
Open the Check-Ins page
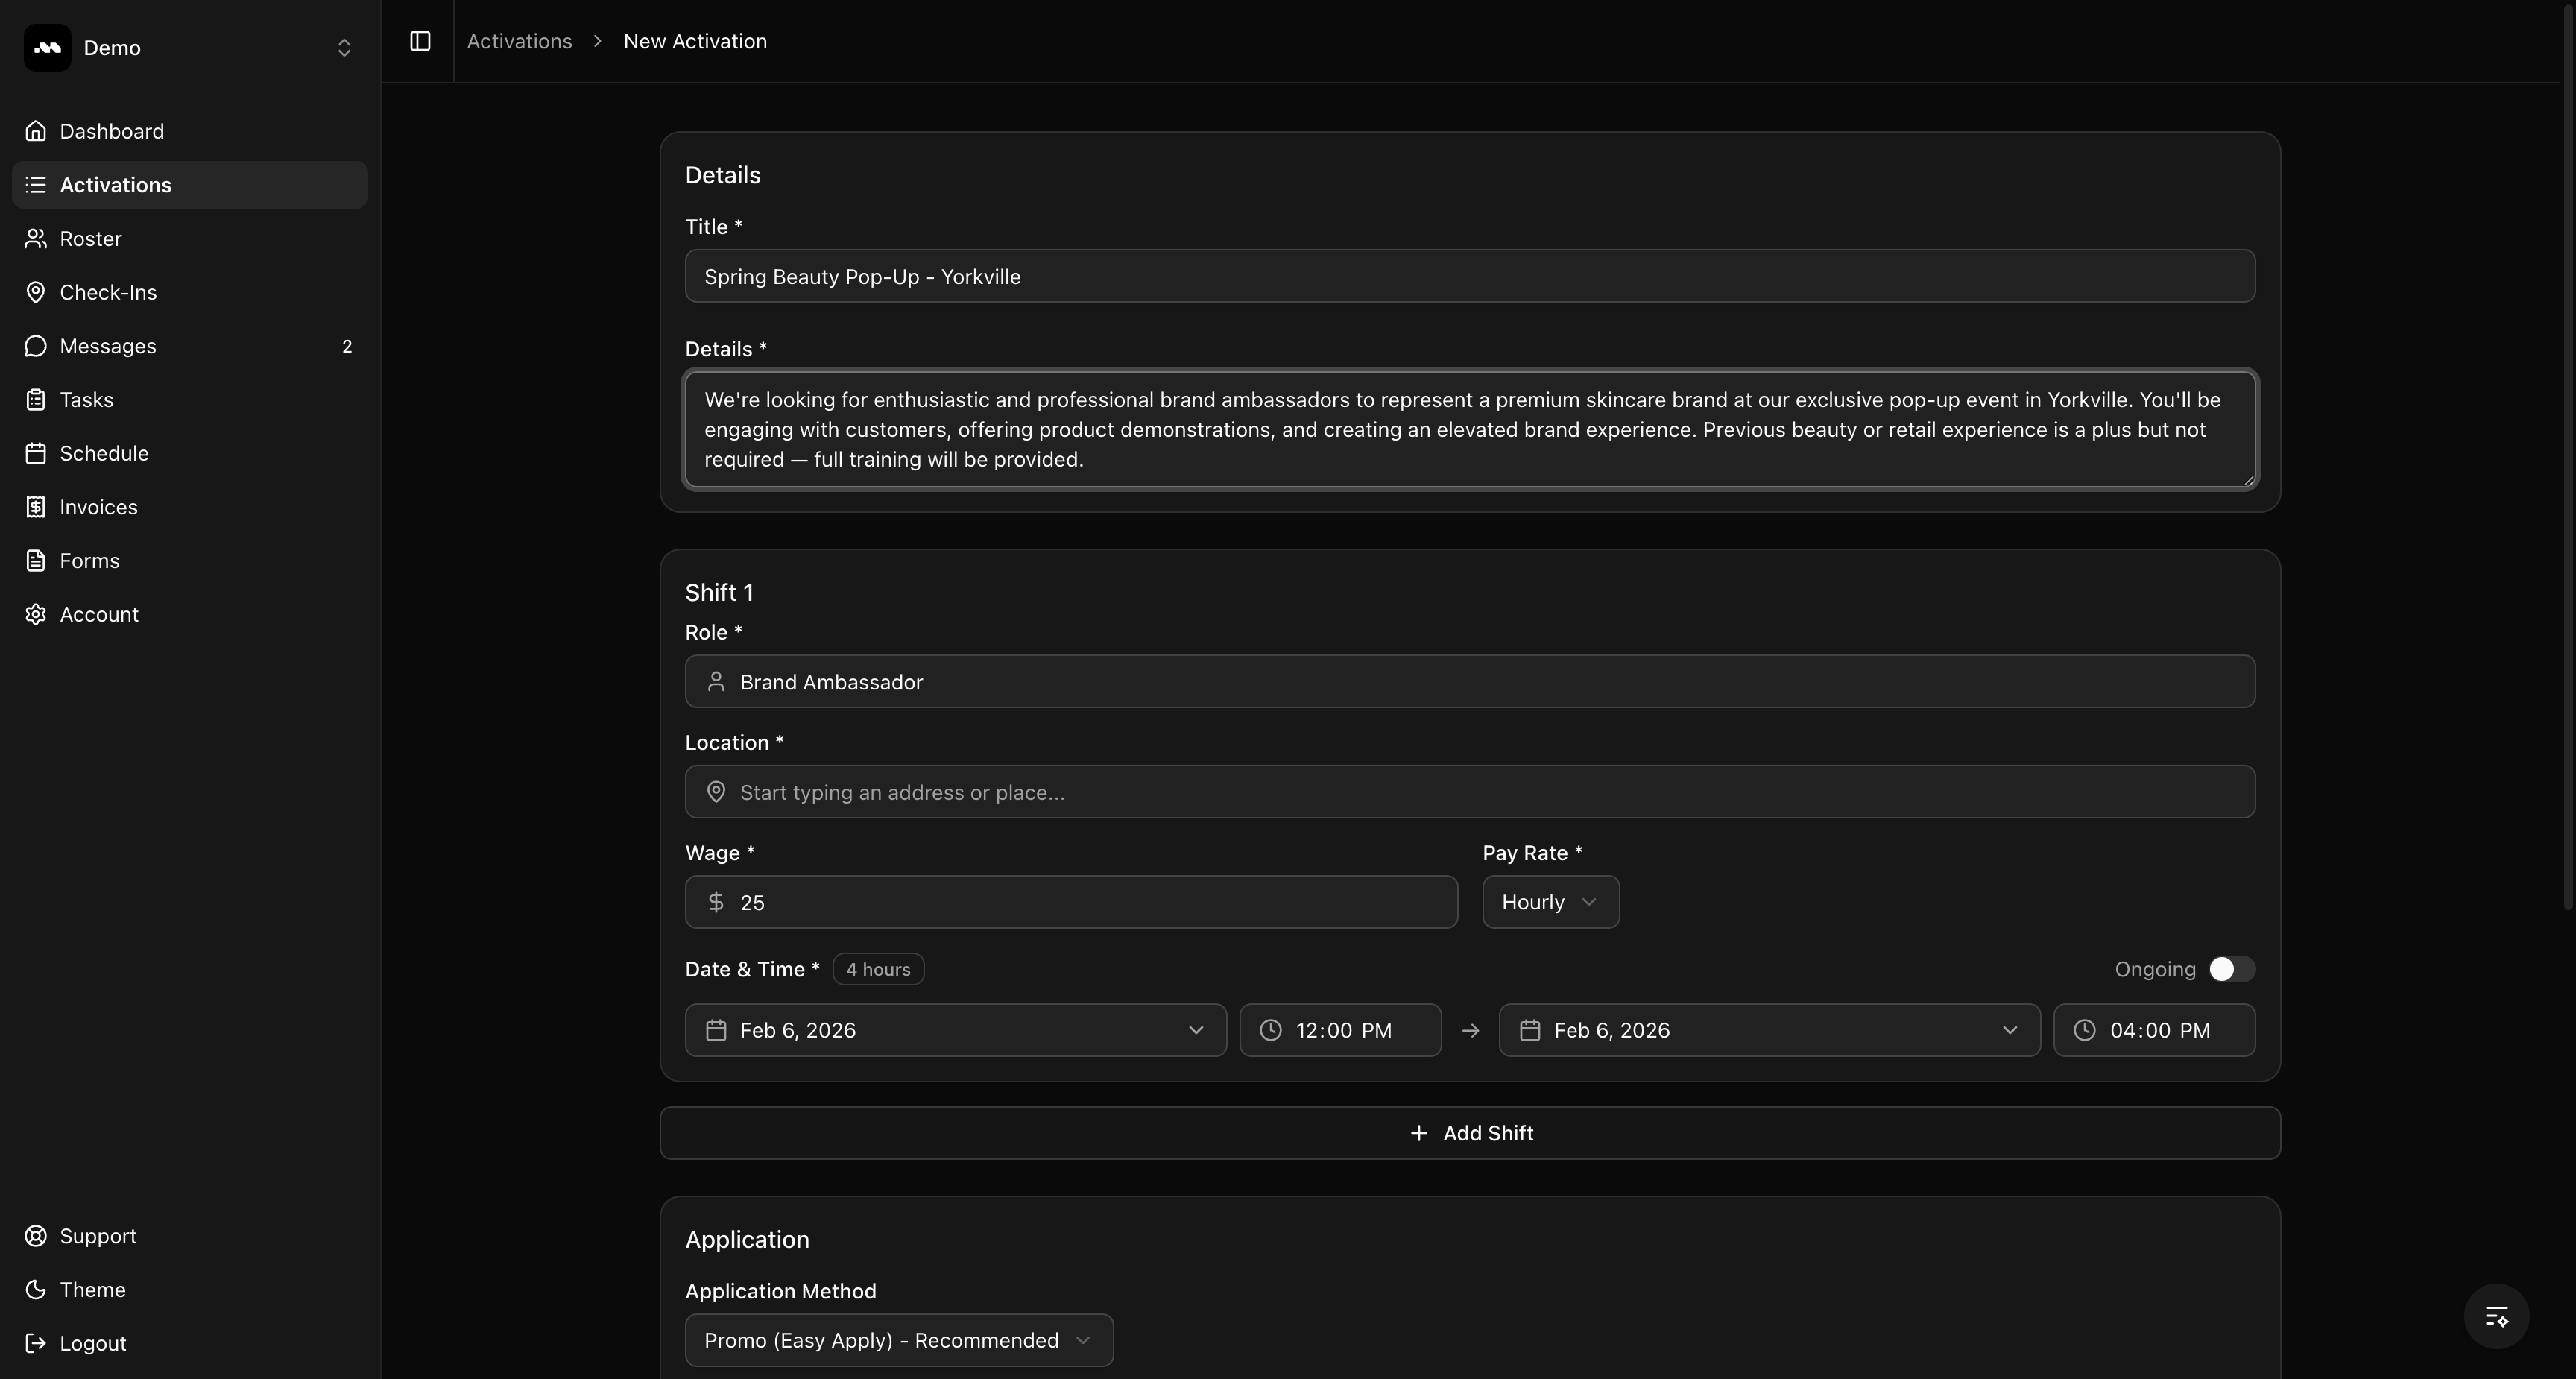[107, 292]
